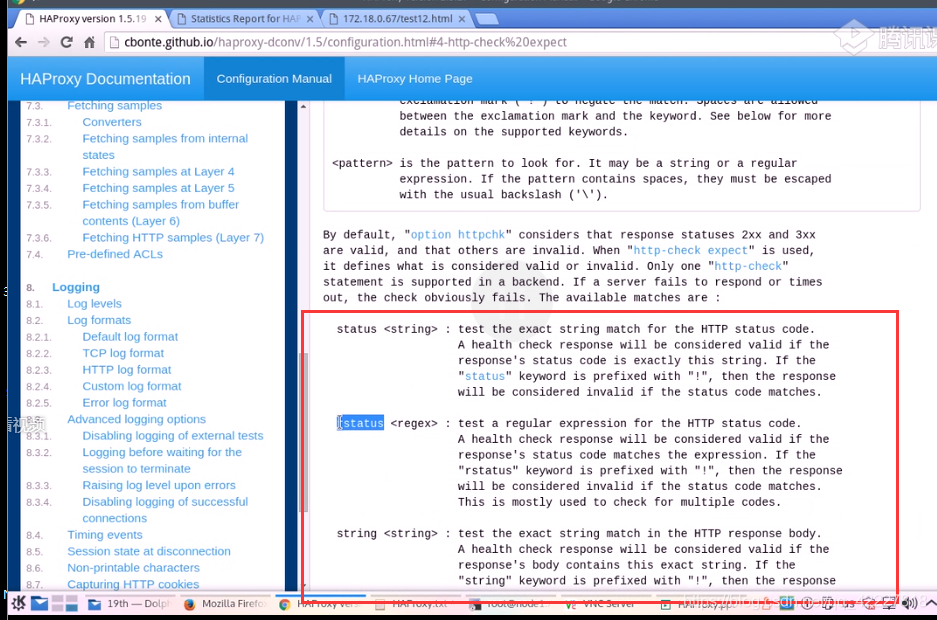Switch to the root@node1 terminal taskbar entry
The width and height of the screenshot is (937, 620).
tap(511, 604)
